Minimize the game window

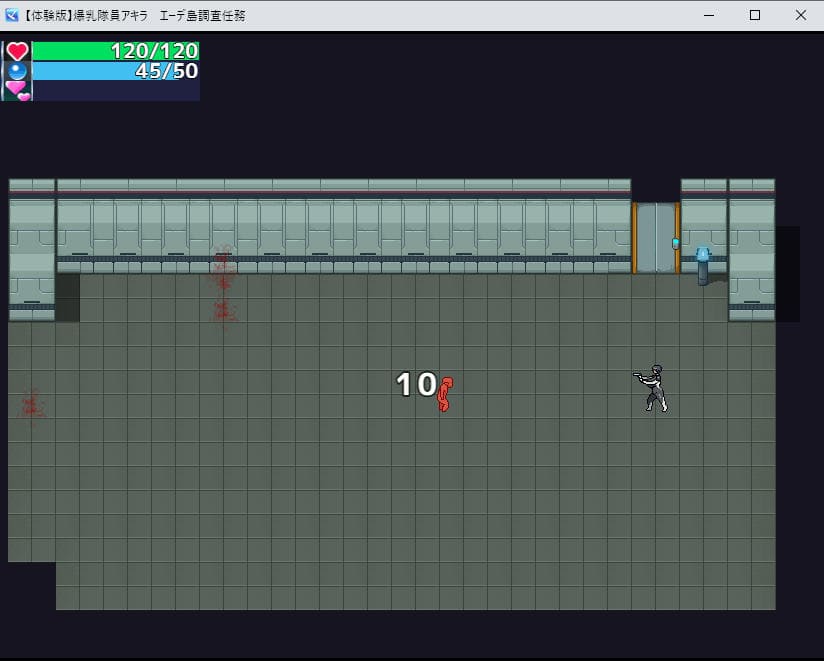click(709, 15)
